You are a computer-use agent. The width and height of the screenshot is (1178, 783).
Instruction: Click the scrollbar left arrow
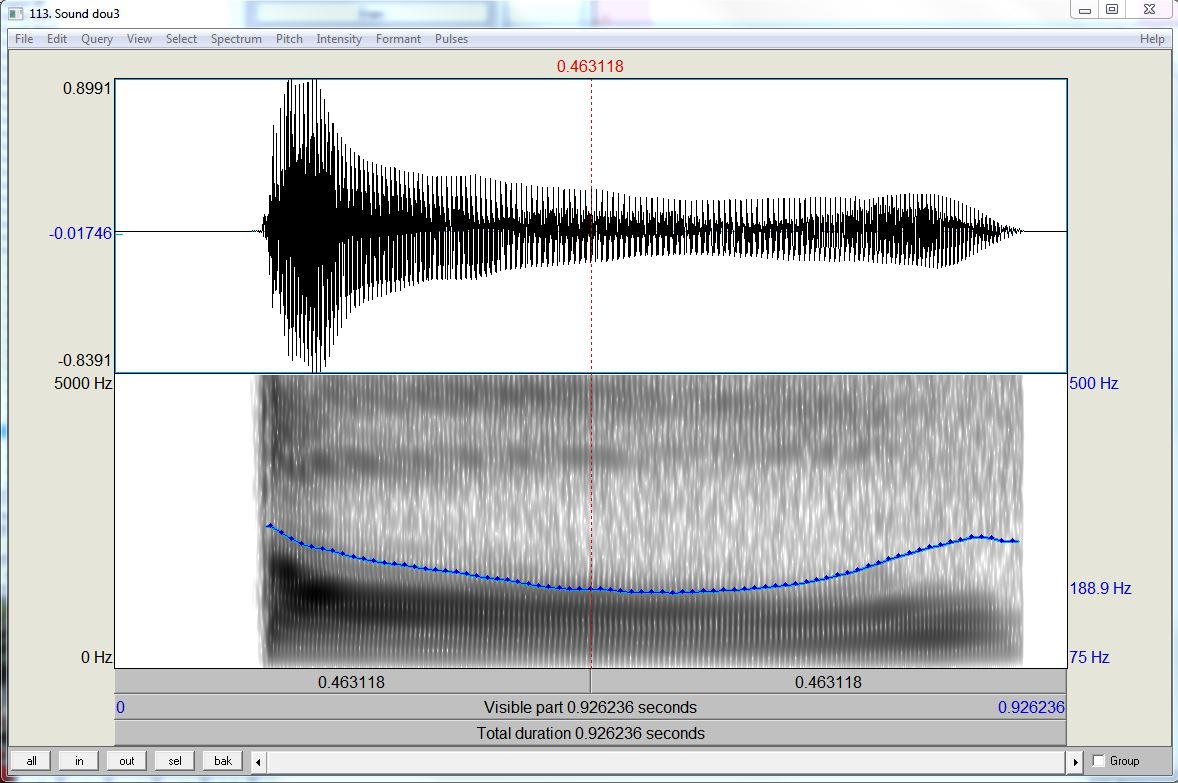[x=258, y=762]
